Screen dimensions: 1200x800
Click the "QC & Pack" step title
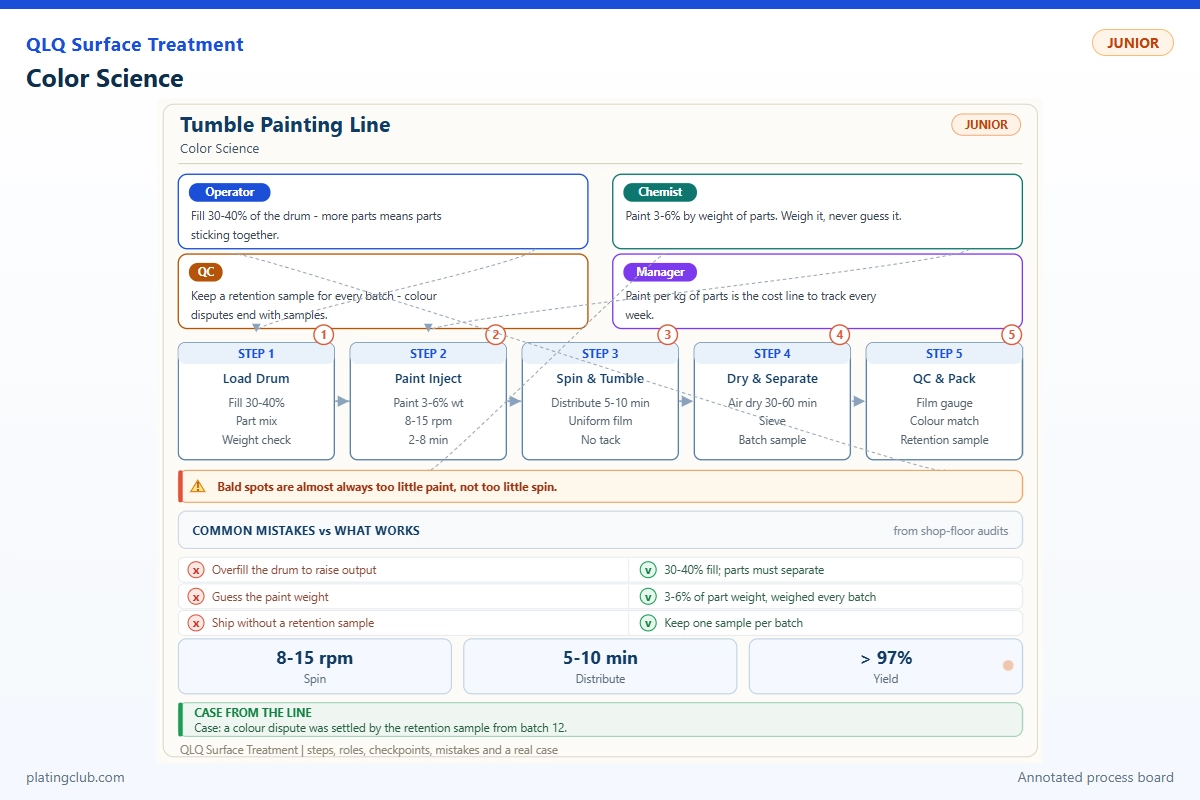(x=944, y=379)
